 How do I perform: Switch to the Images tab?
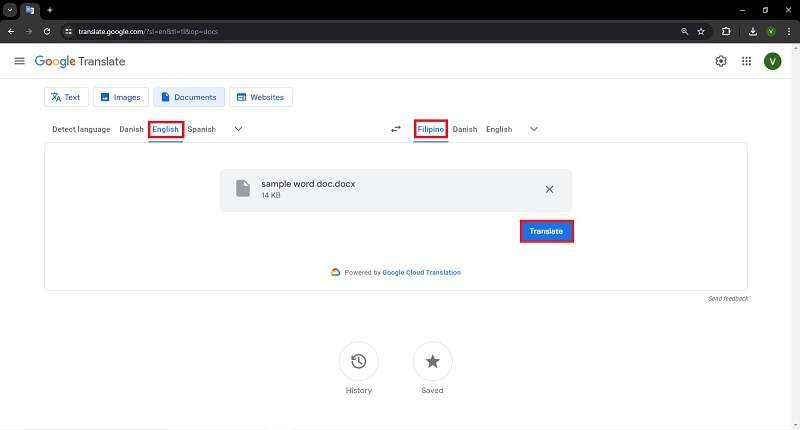click(x=121, y=97)
